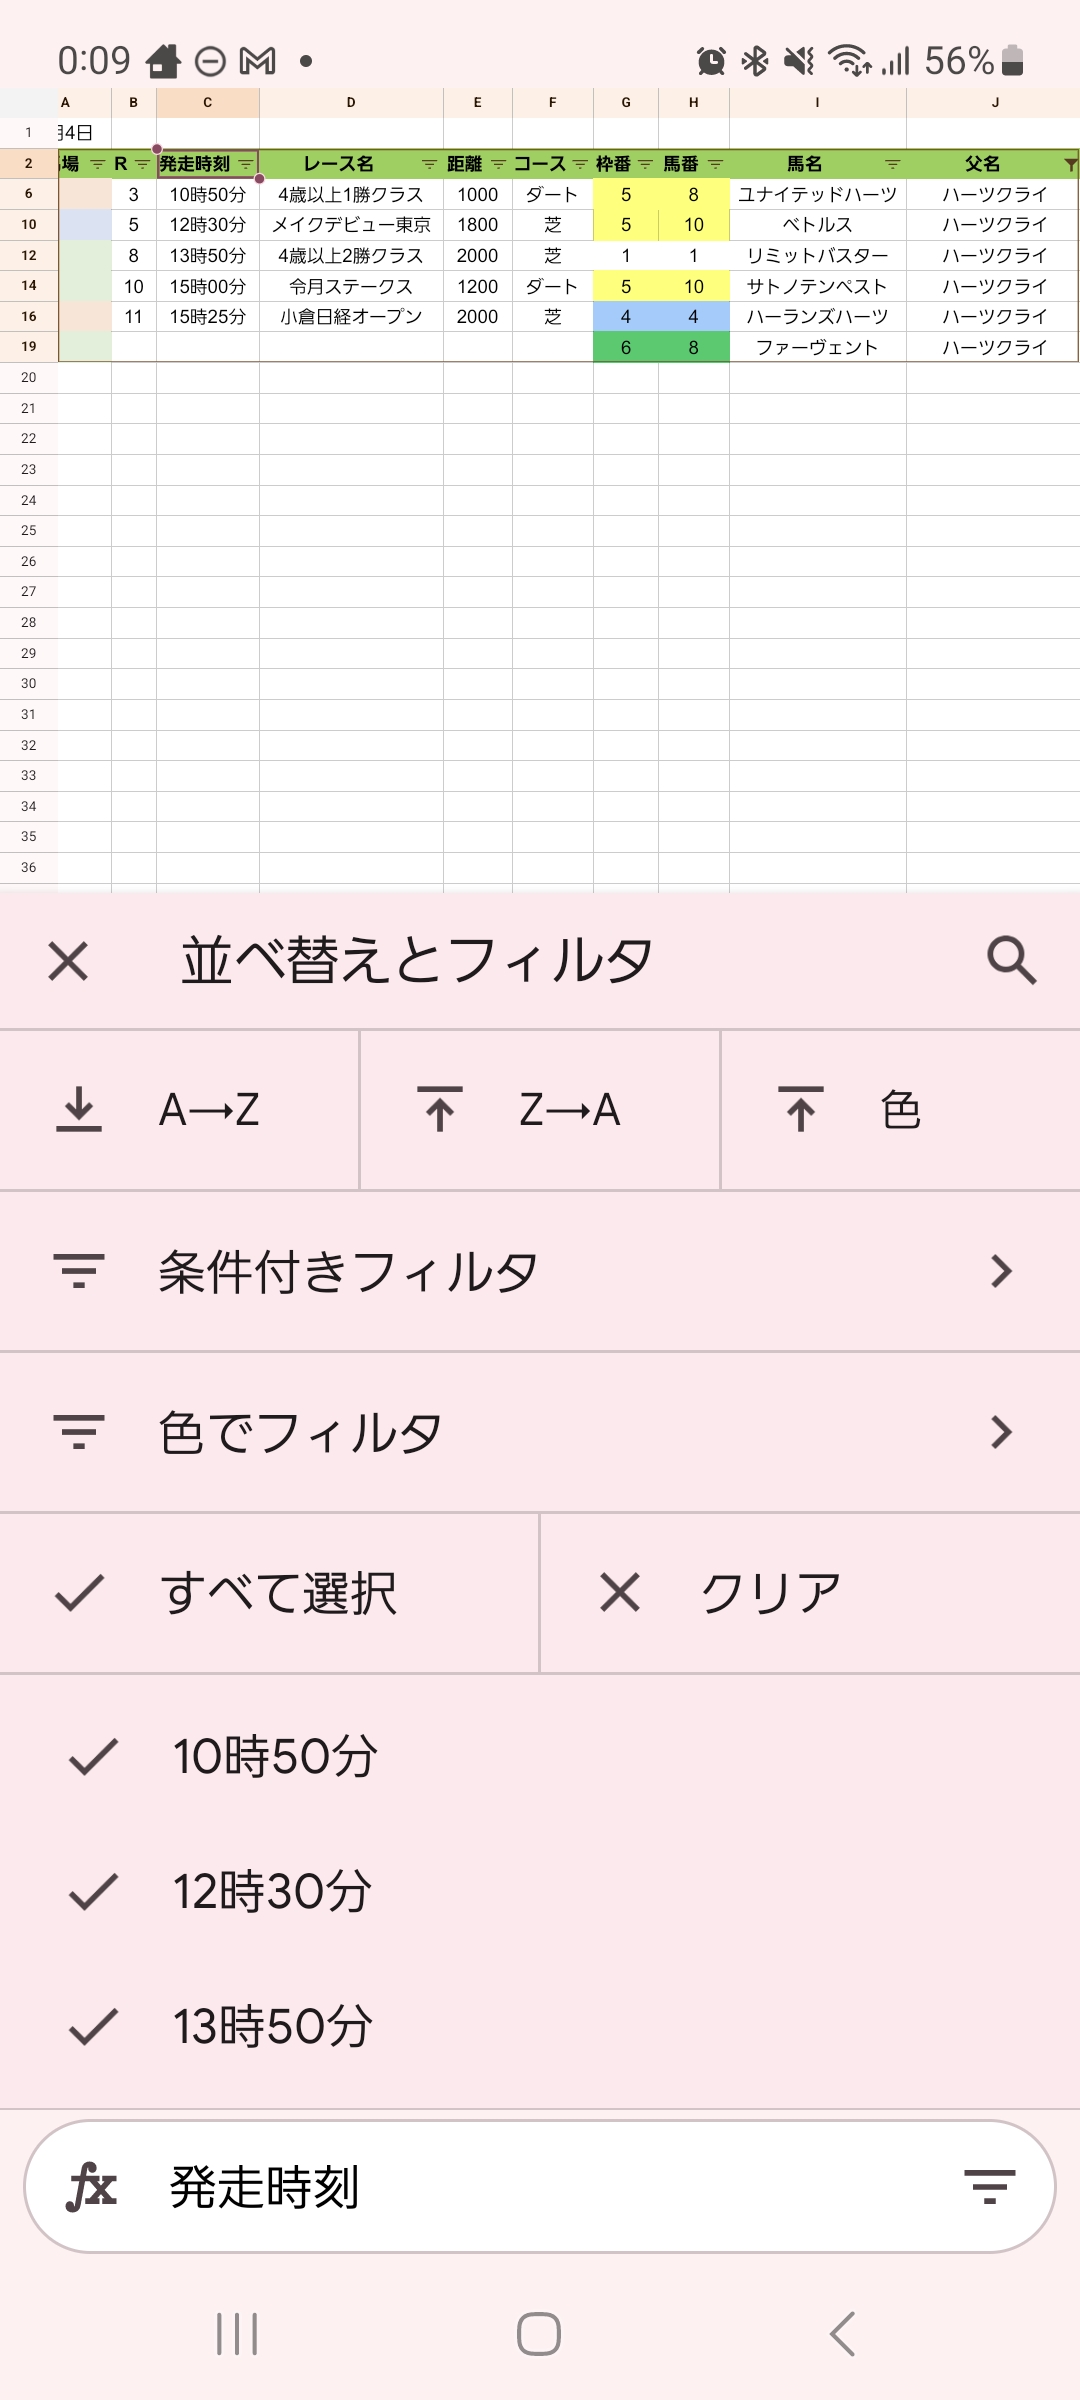Tap the search magnifier icon
The image size is (1080, 2400).
(x=1011, y=961)
